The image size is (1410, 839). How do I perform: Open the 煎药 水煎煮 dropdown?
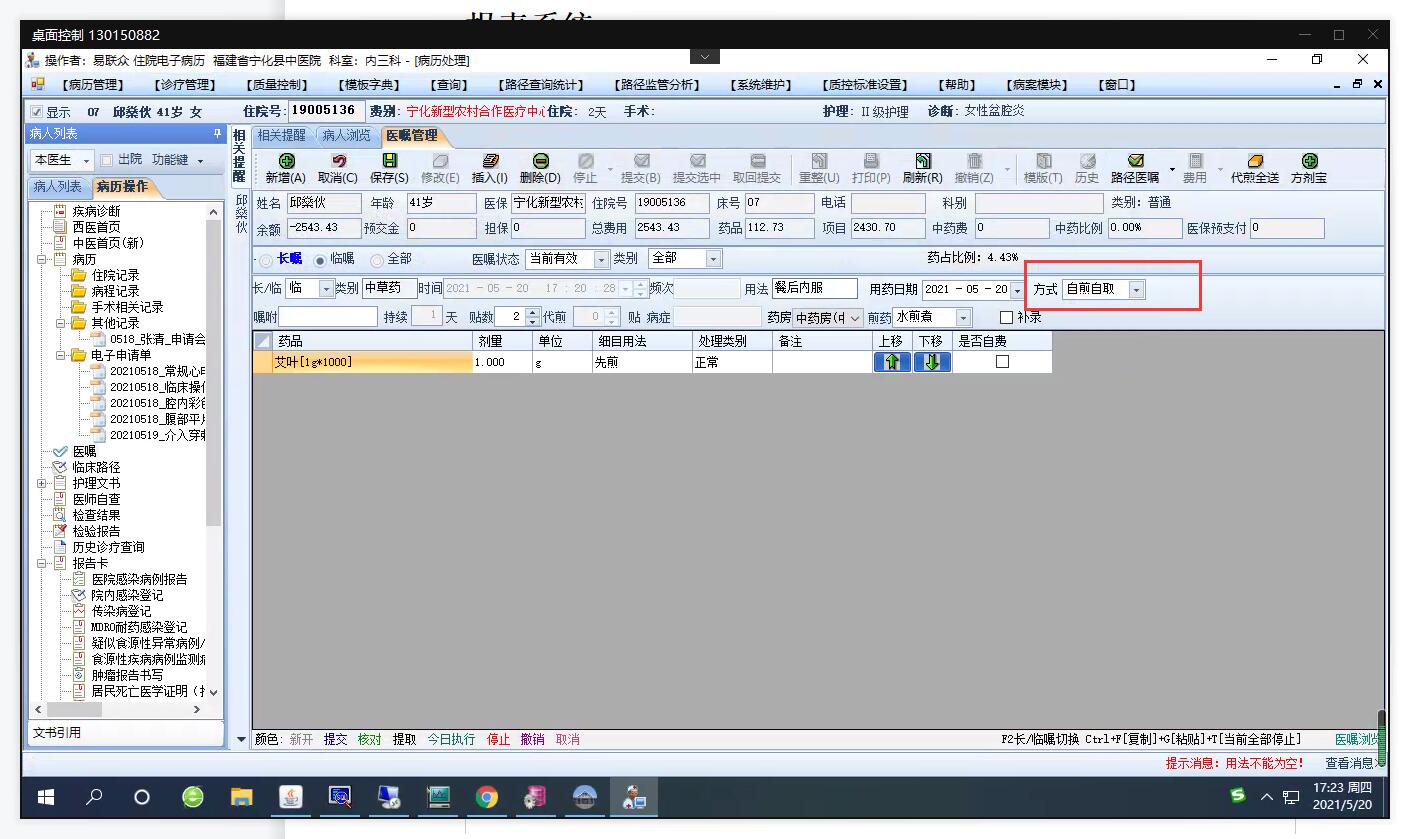pyautogui.click(x=963, y=318)
